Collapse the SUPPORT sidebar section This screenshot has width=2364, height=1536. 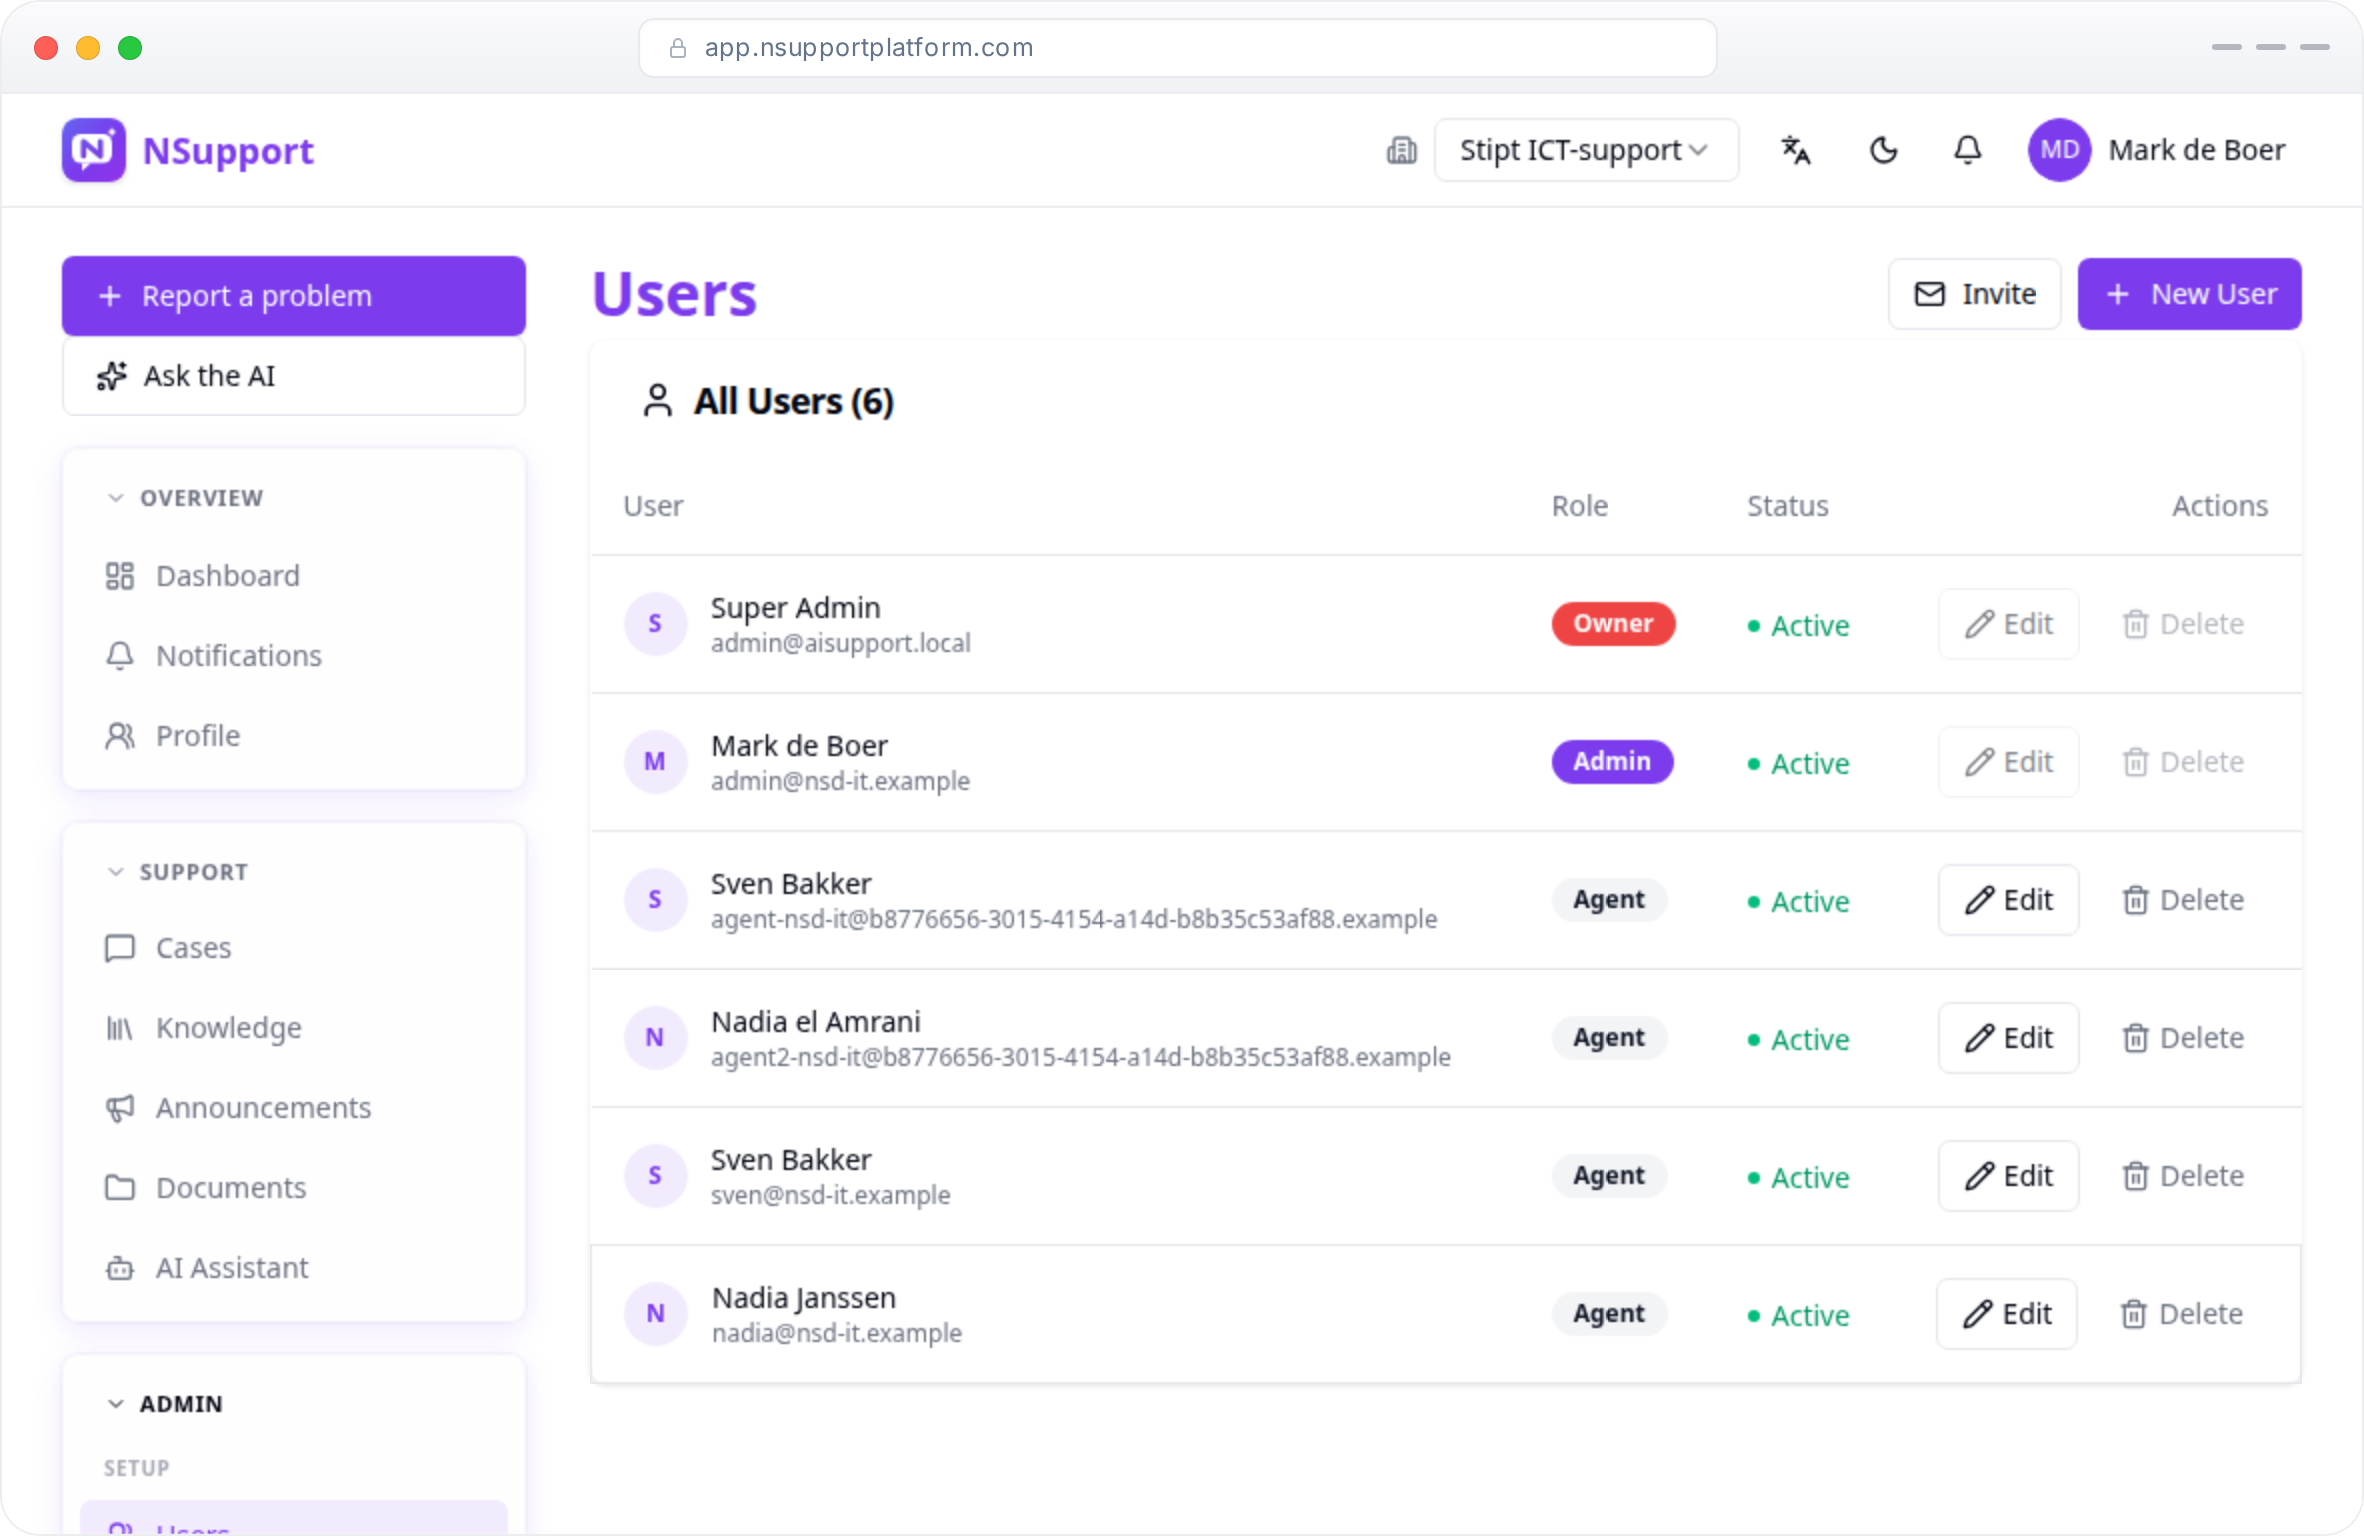(x=177, y=872)
